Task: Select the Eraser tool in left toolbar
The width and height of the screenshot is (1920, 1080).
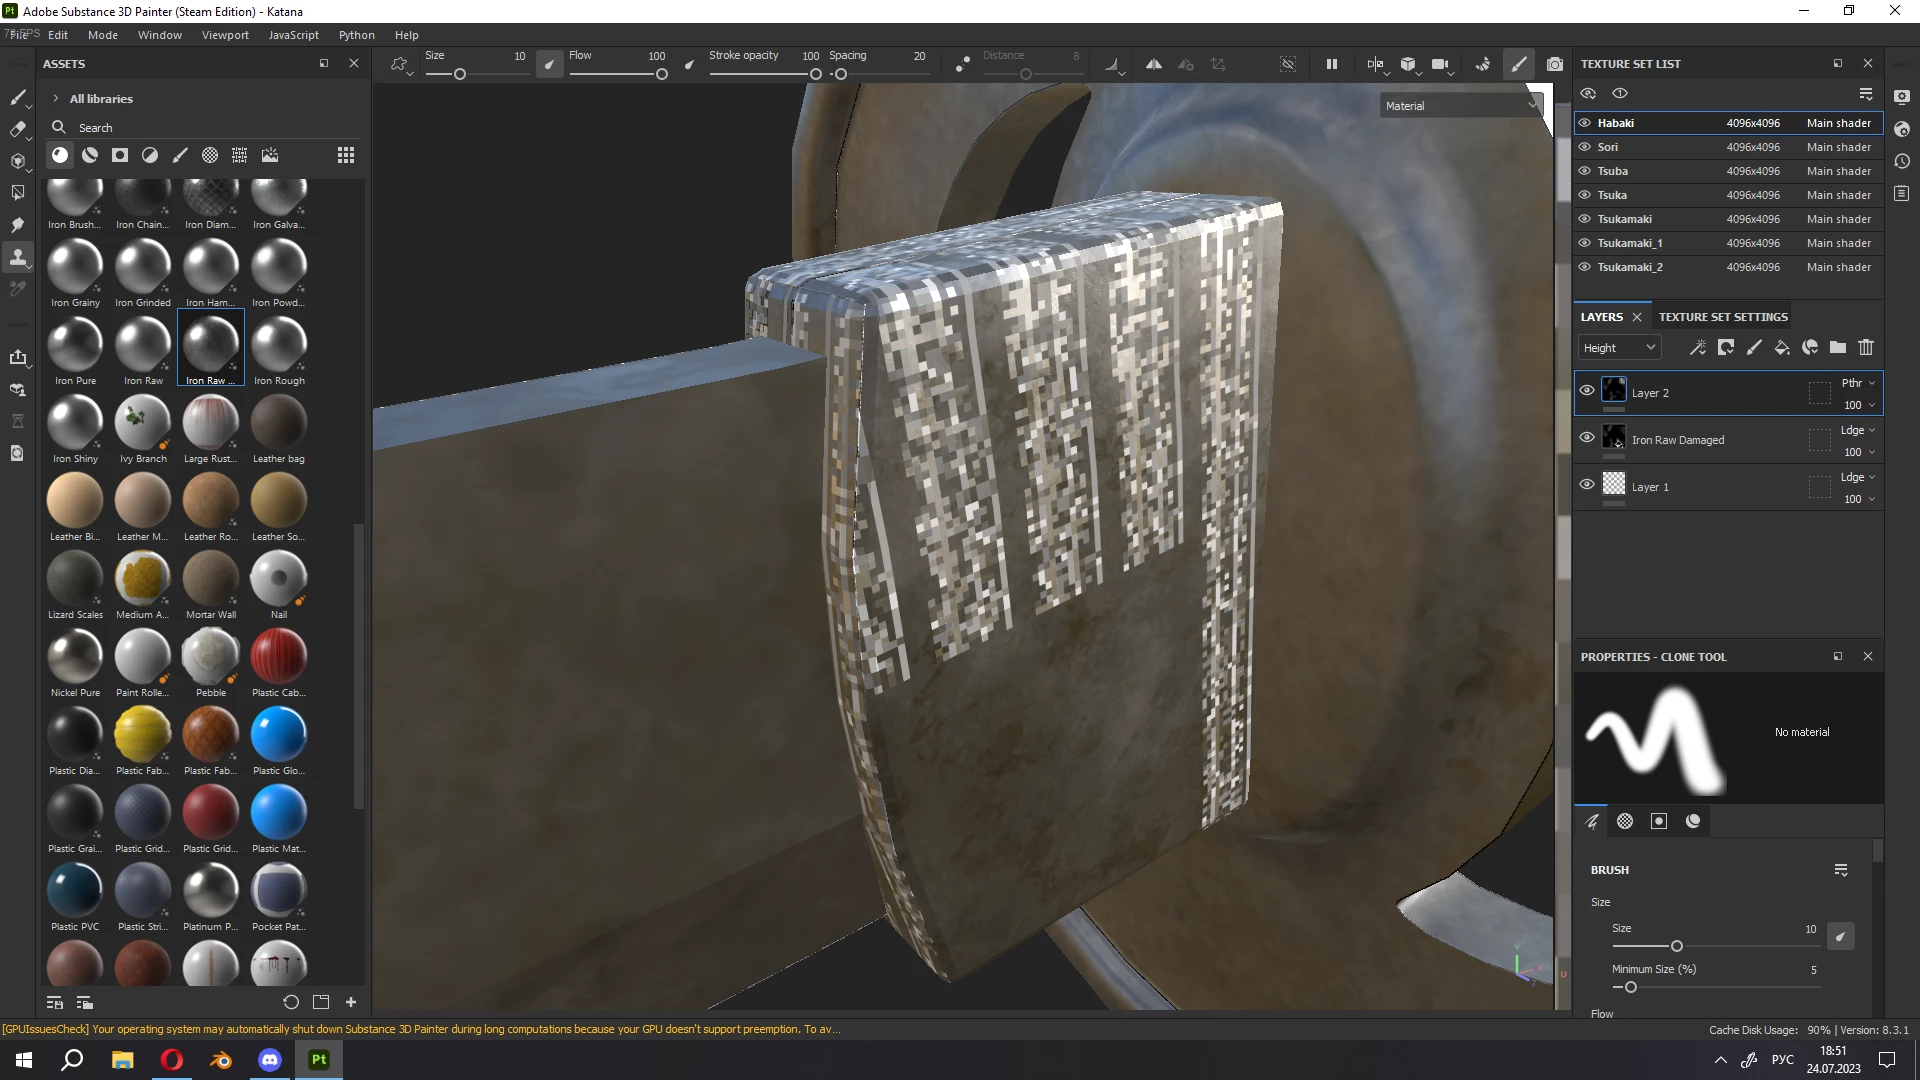Action: click(x=17, y=129)
